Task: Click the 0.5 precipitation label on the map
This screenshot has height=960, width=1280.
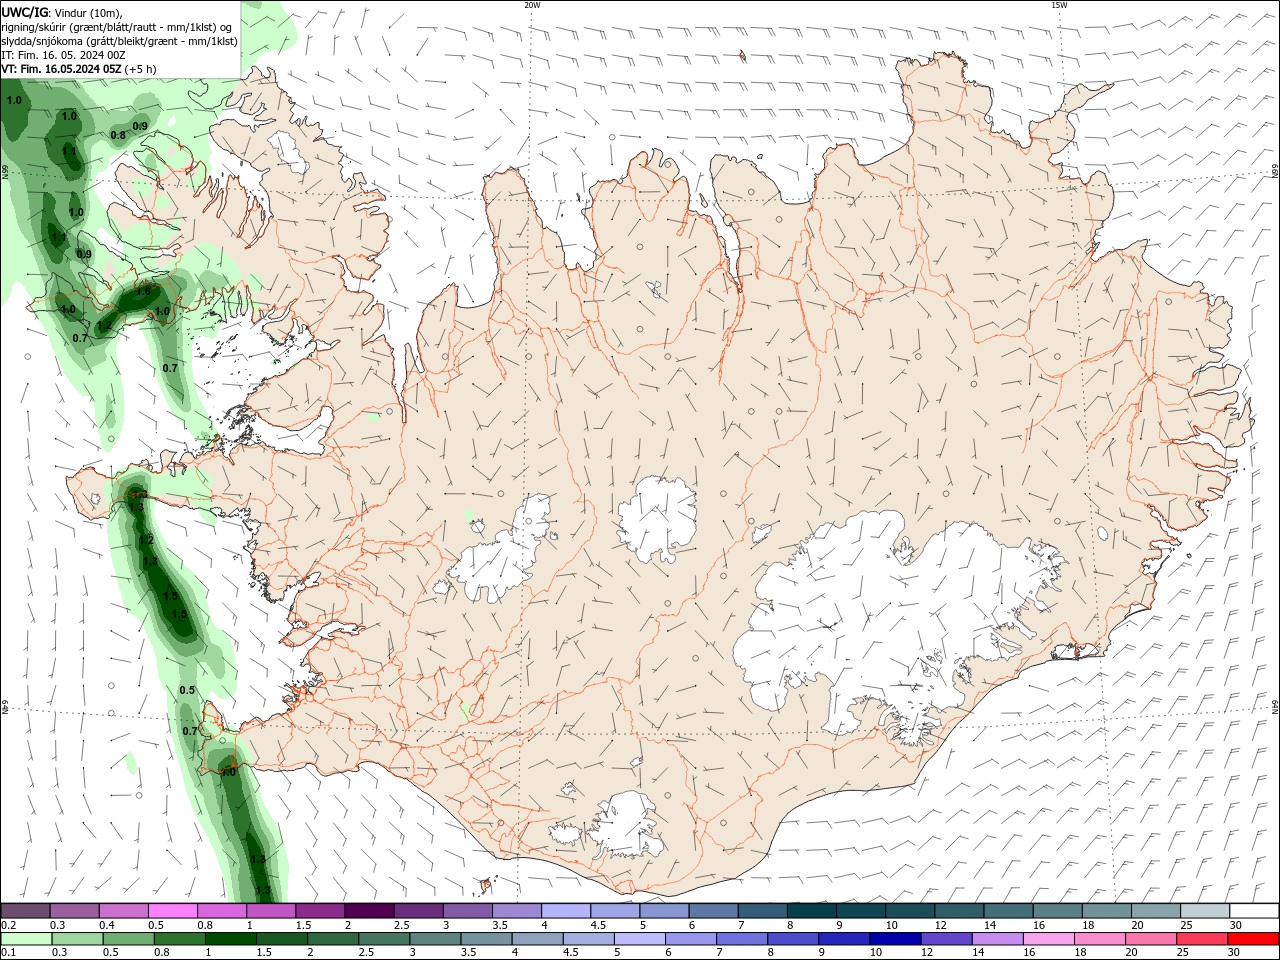Action: pyautogui.click(x=187, y=690)
